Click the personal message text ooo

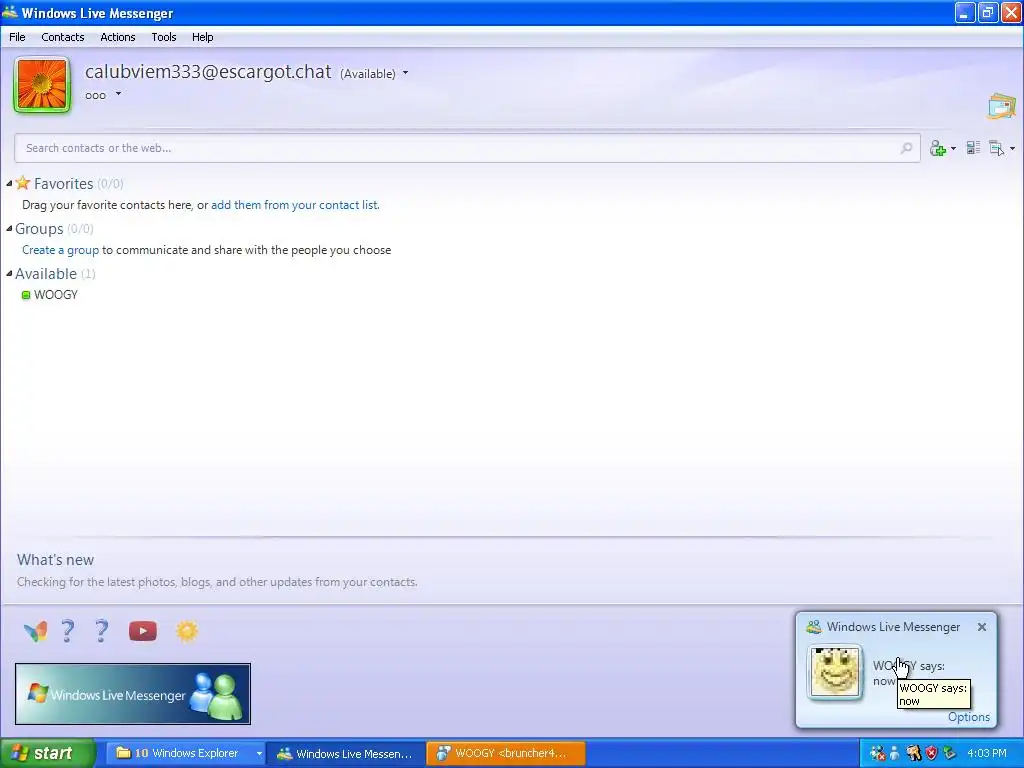[95, 95]
